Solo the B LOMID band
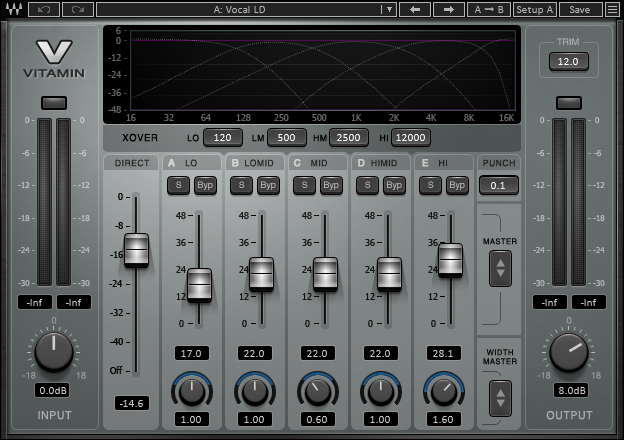 click(x=241, y=185)
